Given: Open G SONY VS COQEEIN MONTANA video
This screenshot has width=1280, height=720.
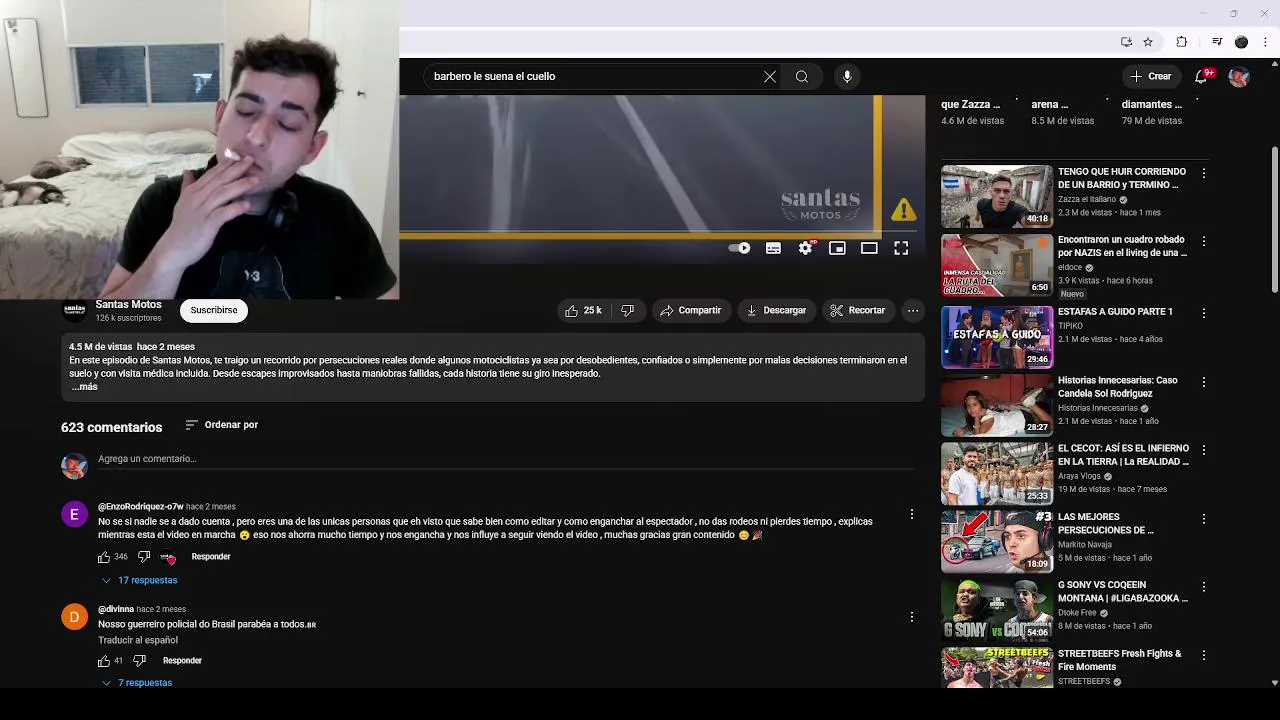Looking at the screenshot, I should 997,609.
